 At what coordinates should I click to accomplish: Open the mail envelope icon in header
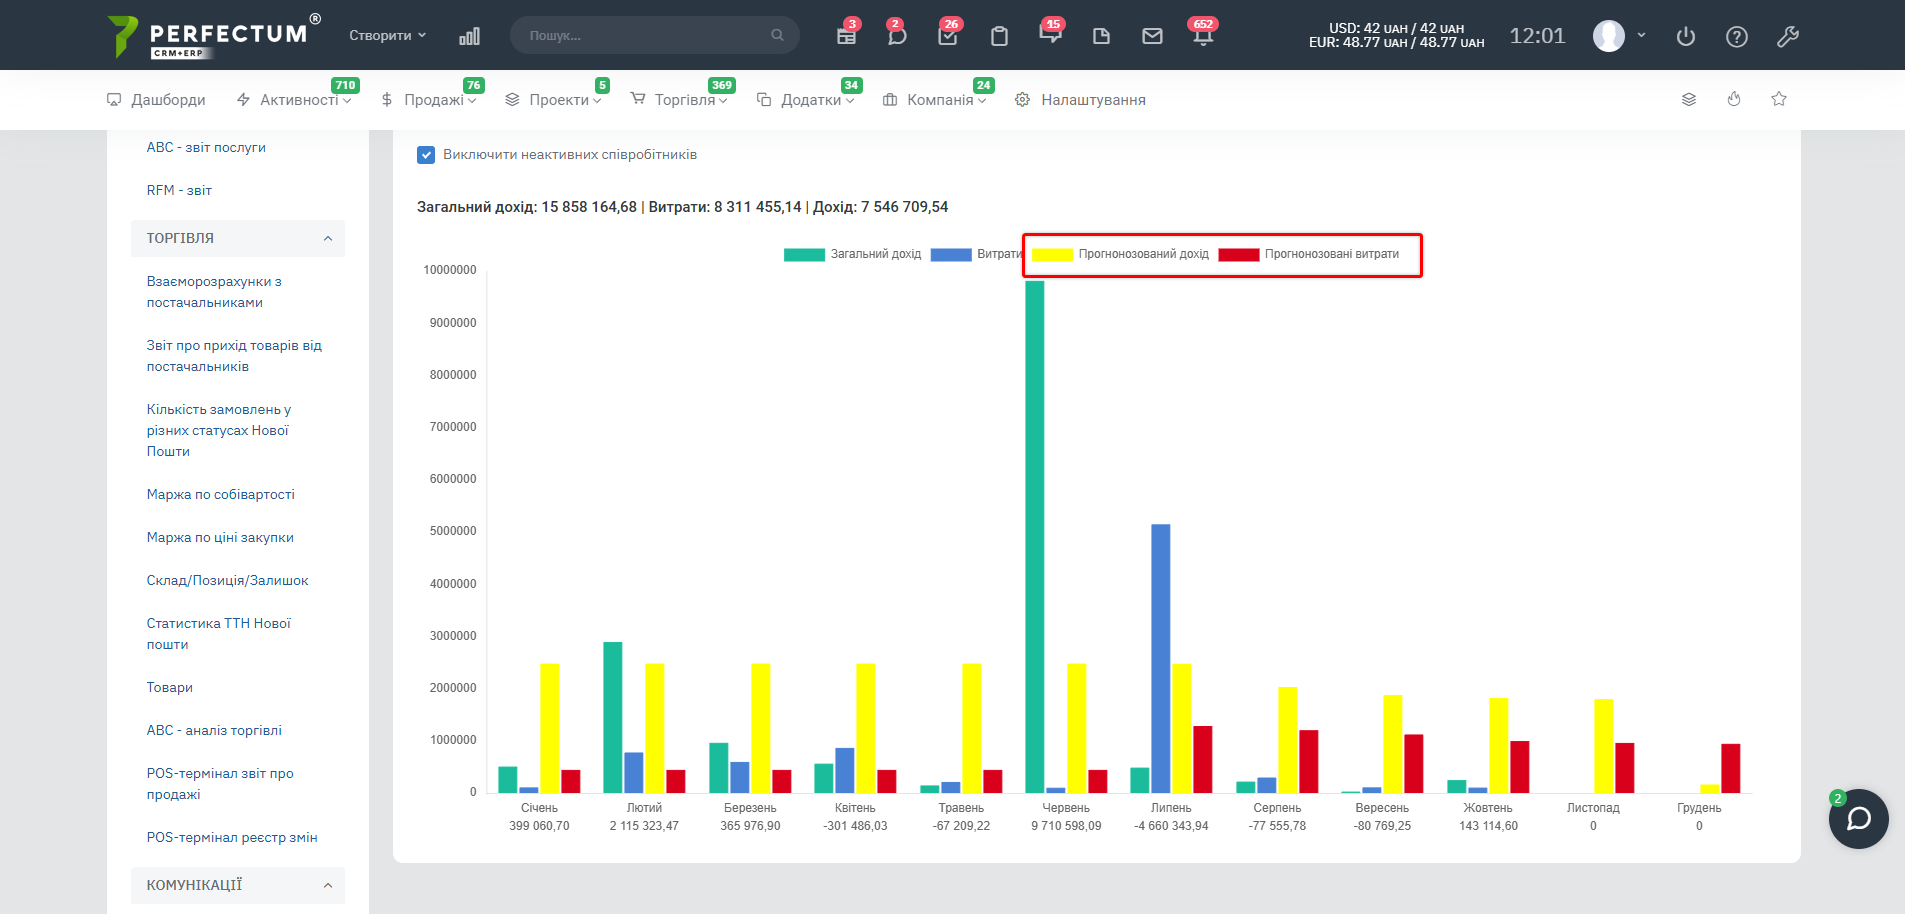click(x=1152, y=36)
